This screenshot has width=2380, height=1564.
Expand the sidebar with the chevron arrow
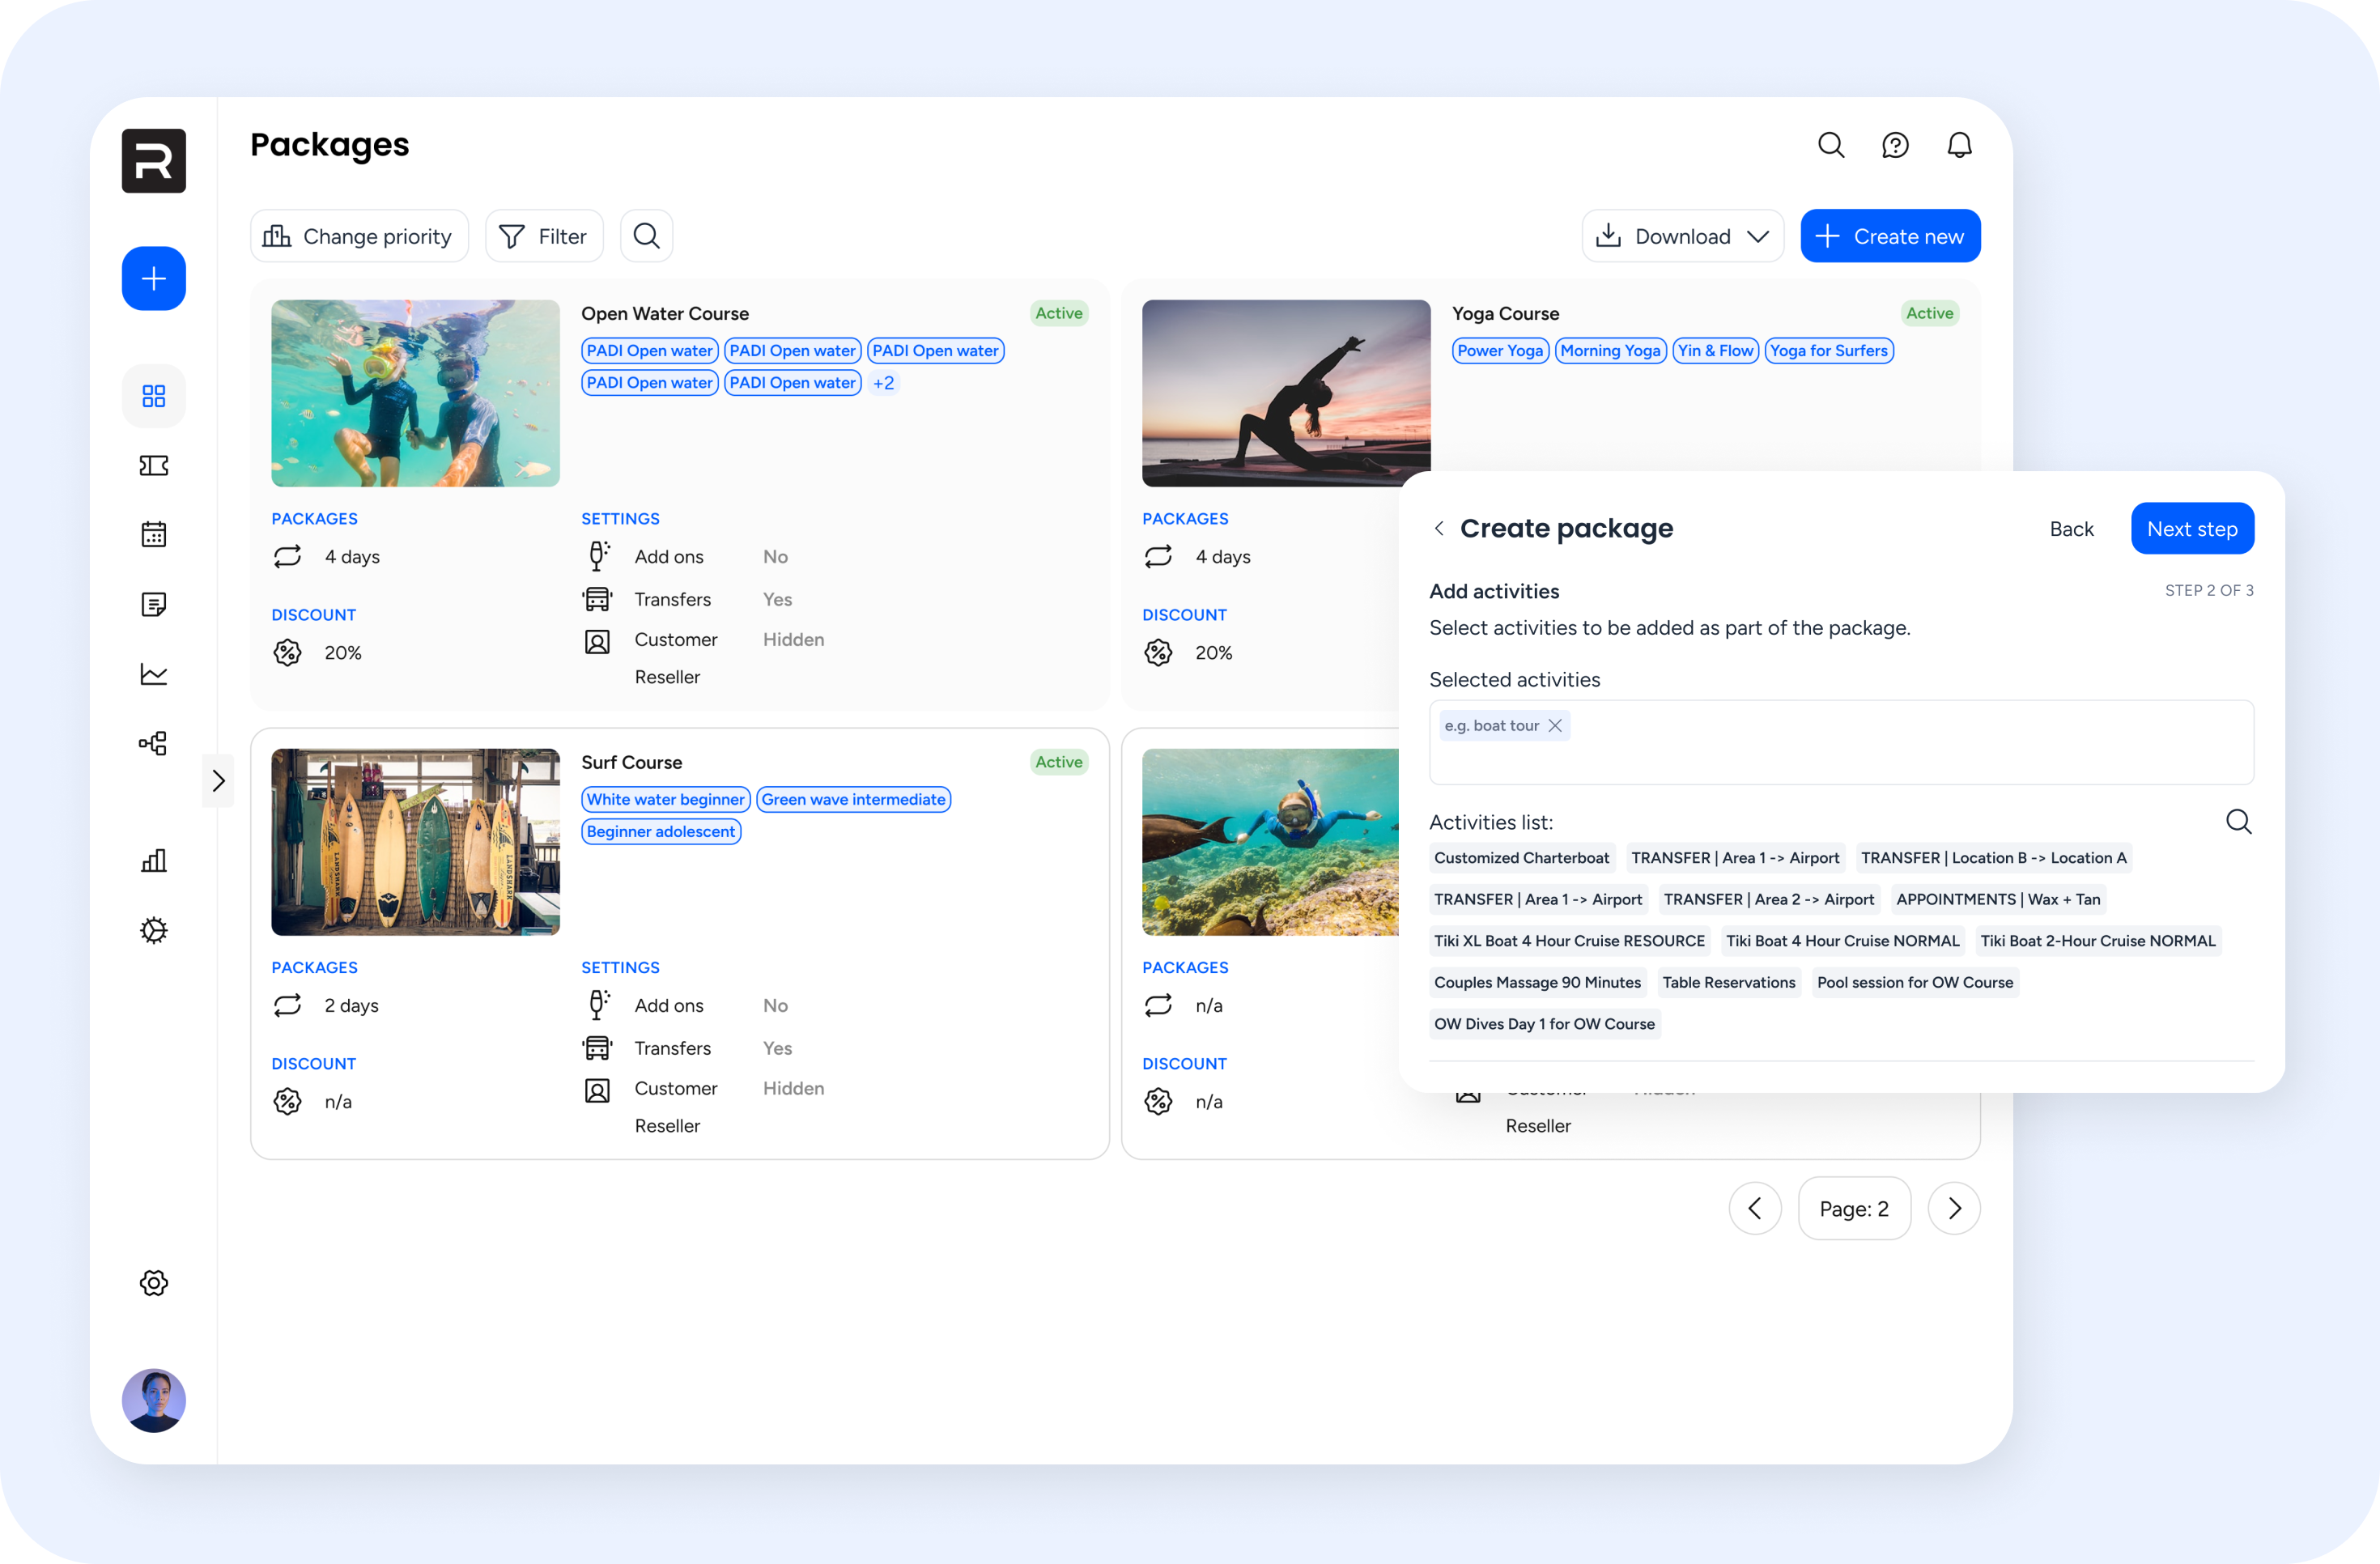point(218,781)
